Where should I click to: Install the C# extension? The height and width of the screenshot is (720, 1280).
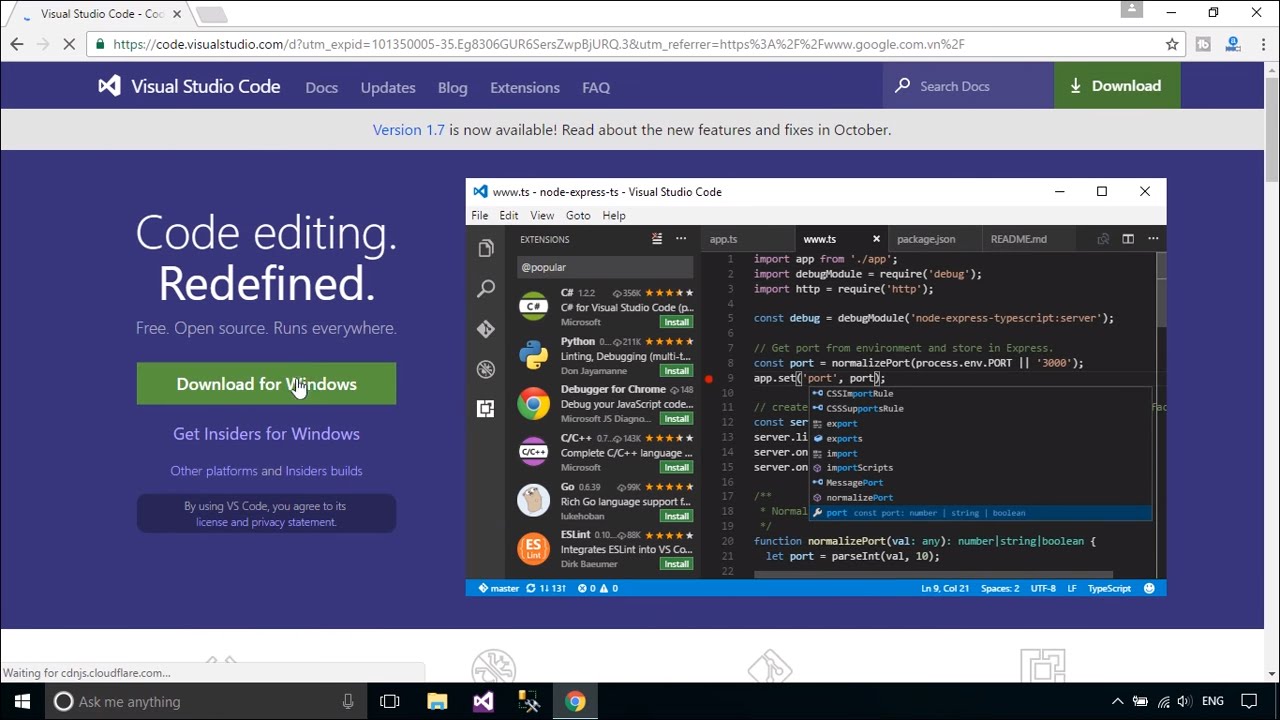click(x=677, y=322)
